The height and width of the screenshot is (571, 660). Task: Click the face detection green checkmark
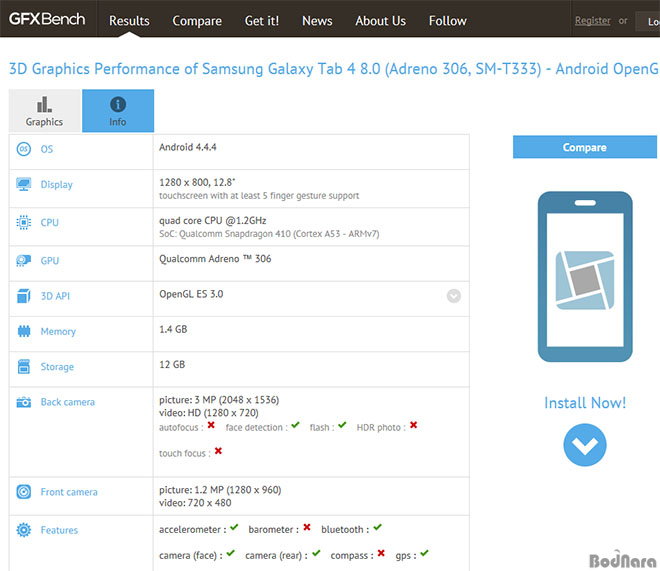coord(295,425)
